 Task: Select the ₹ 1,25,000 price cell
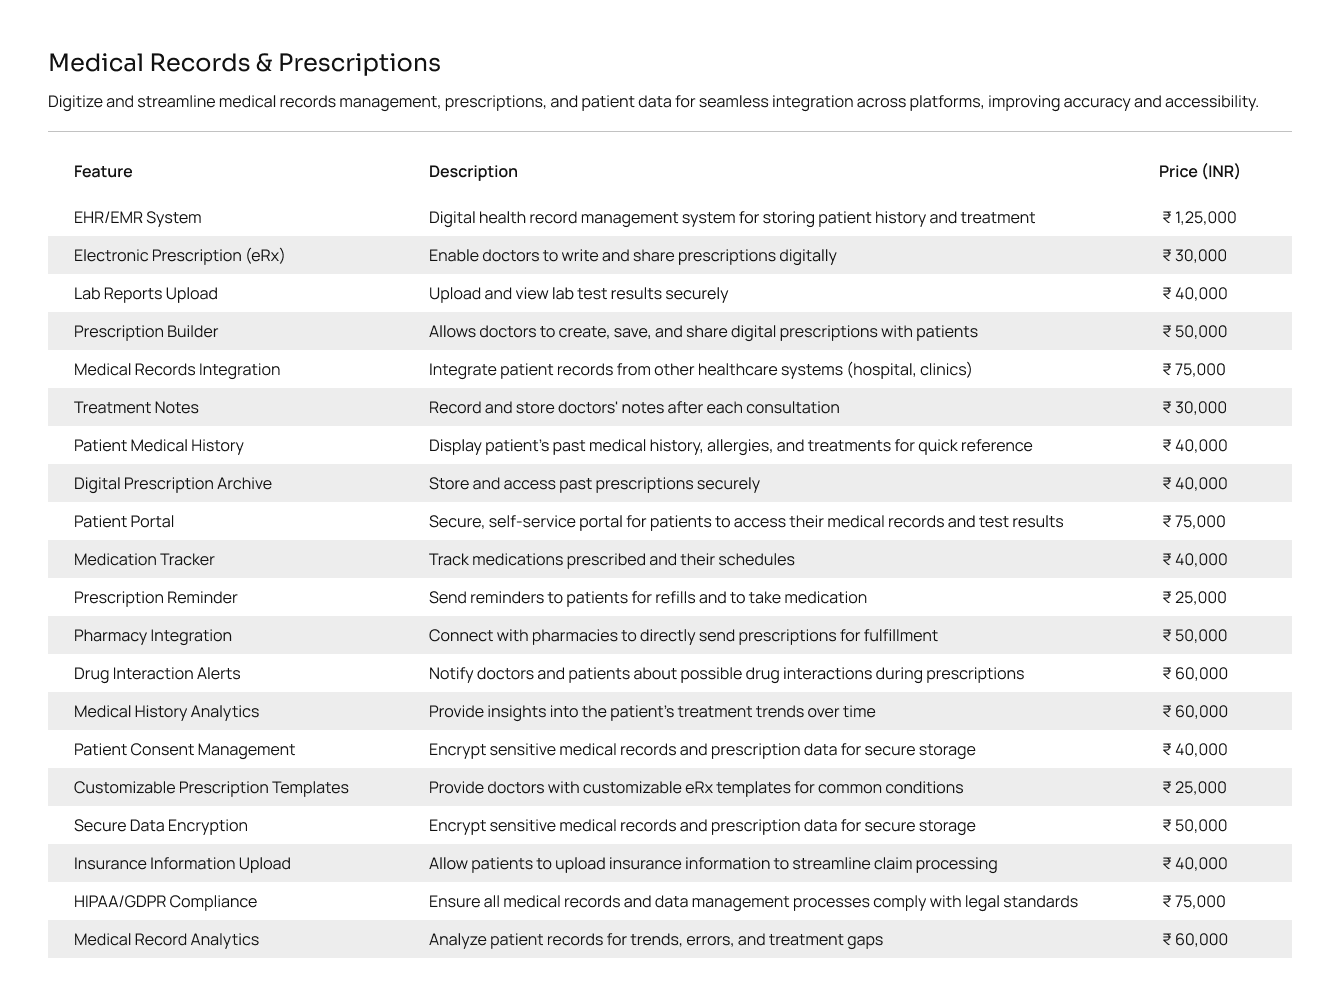(x=1199, y=217)
